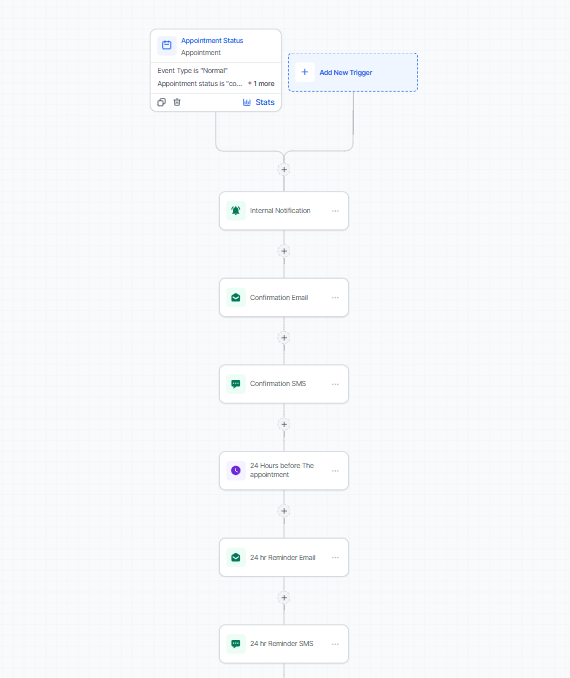This screenshot has width=570, height=678.
Task: Open Stats for the trigger
Action: 259,102
